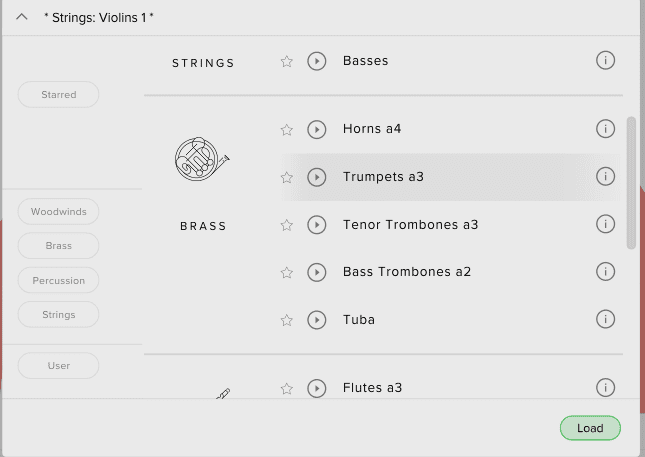Select the Tenor Trombones a3 preset
This screenshot has height=457, width=645.
(x=410, y=225)
